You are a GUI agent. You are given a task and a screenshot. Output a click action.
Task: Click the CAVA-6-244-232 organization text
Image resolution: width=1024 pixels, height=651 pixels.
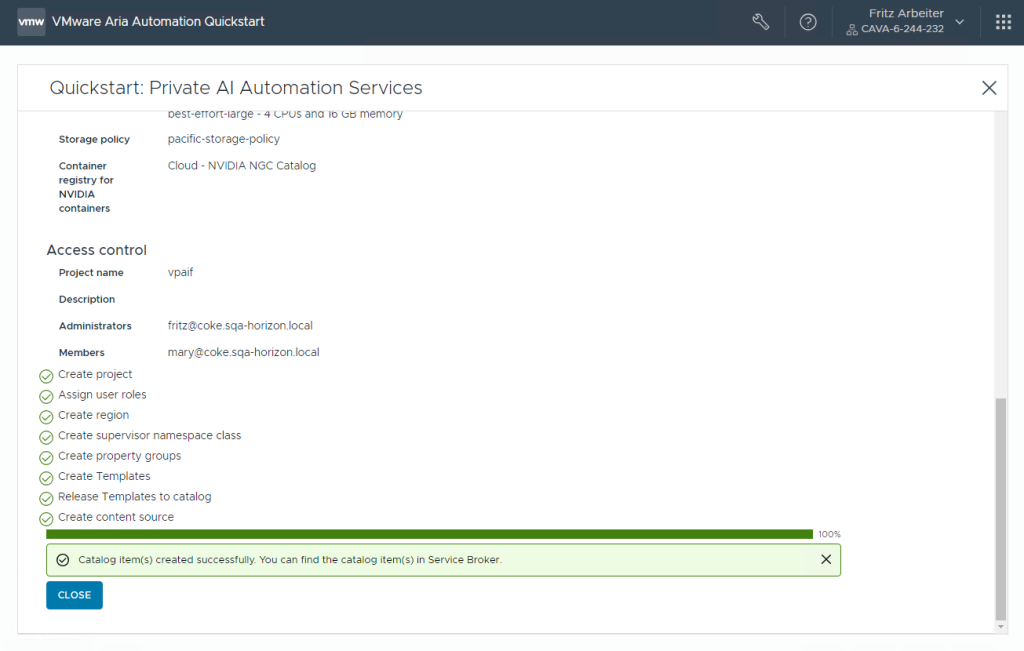point(902,29)
